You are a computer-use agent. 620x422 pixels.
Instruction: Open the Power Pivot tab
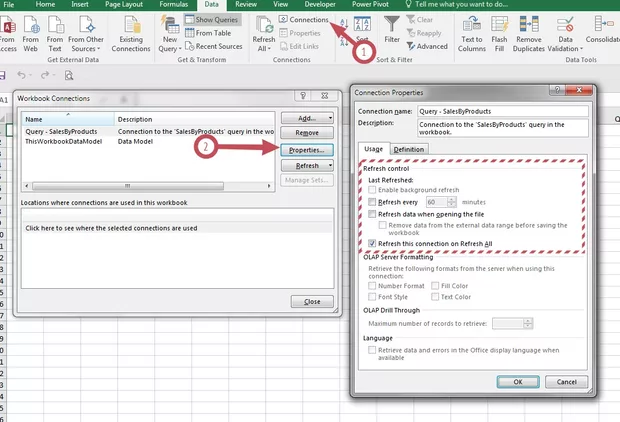[370, 4]
